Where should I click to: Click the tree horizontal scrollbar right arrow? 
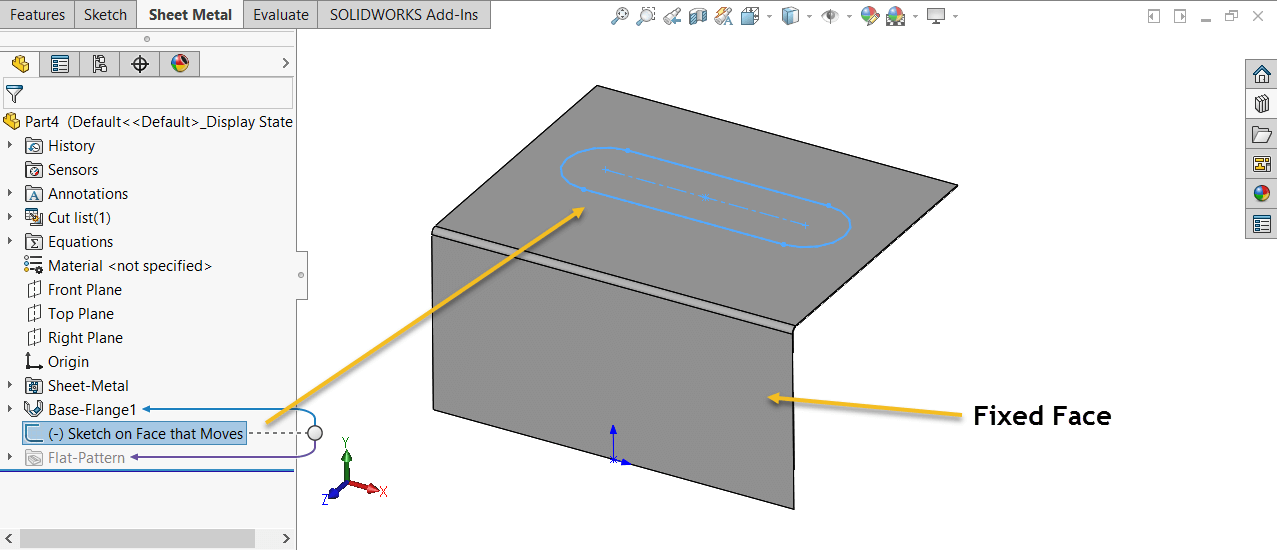point(286,539)
